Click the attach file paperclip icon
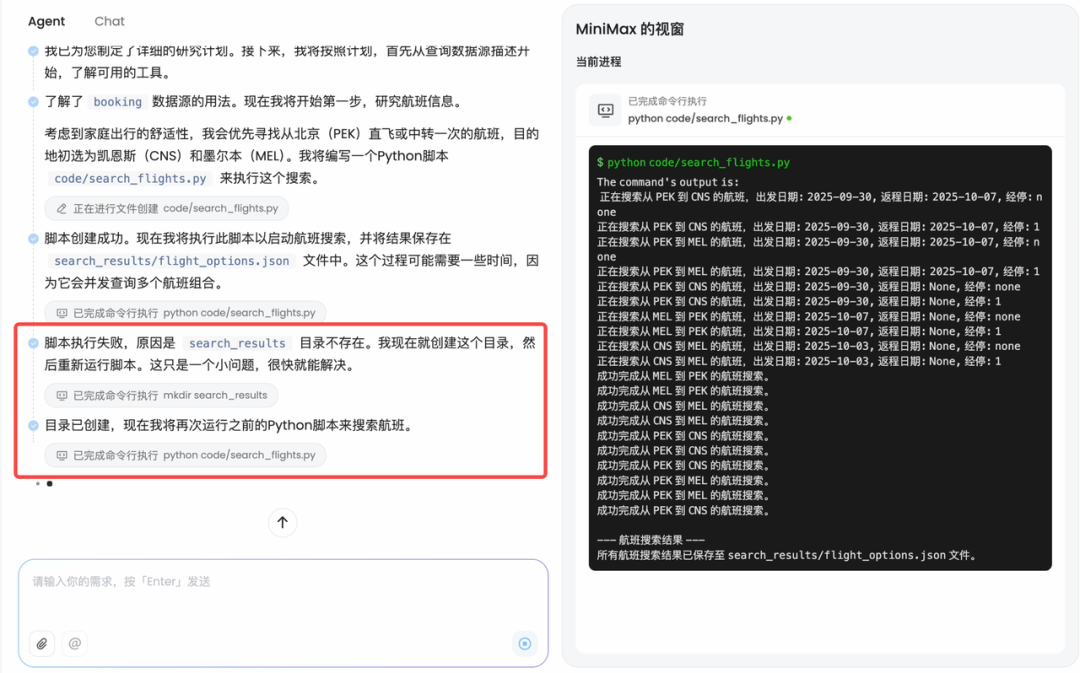1080x673 pixels. click(42, 643)
